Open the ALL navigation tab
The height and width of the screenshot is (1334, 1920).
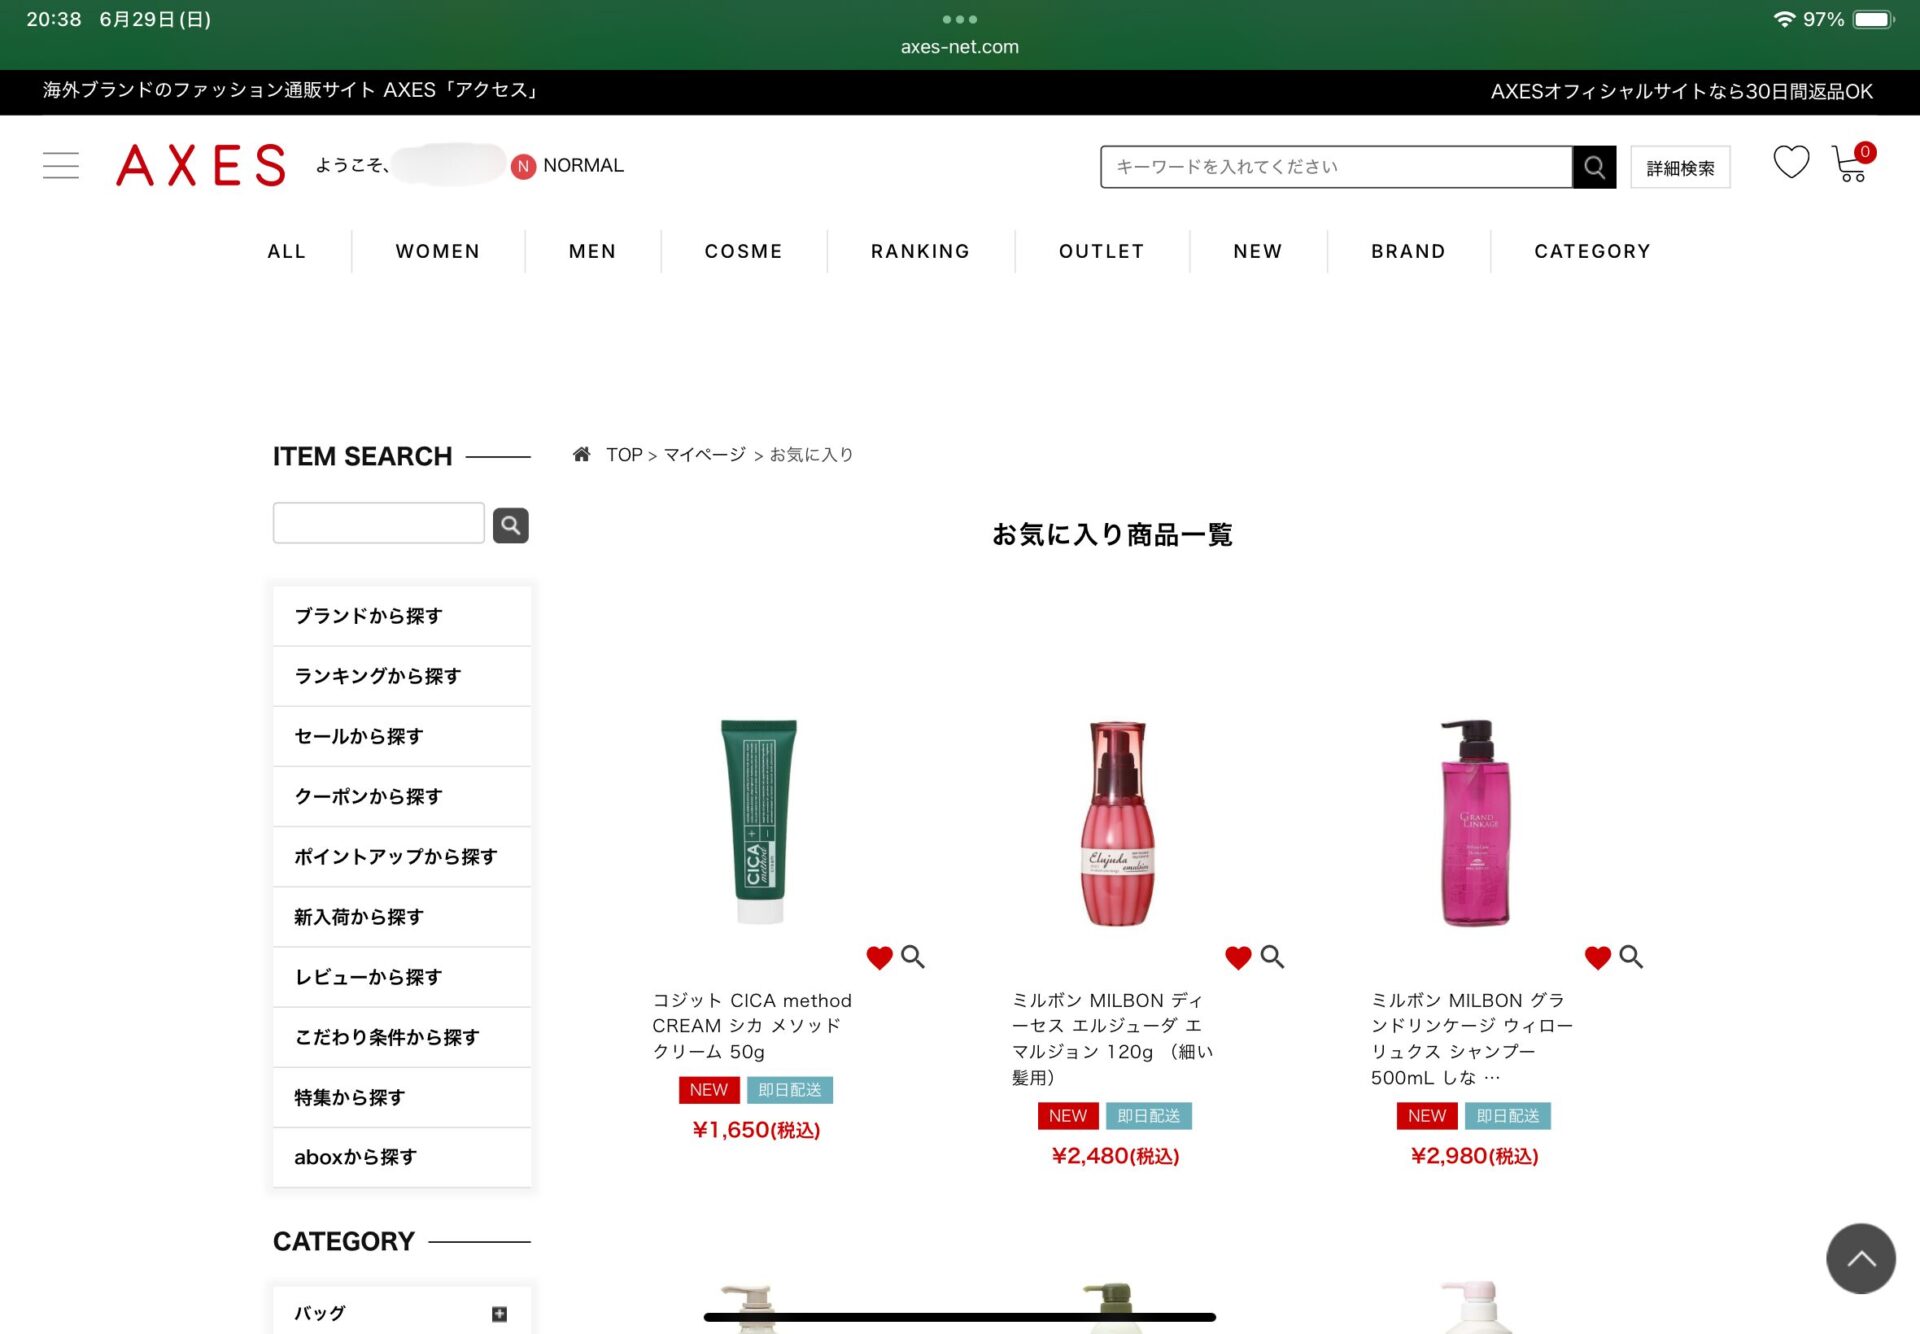point(287,252)
